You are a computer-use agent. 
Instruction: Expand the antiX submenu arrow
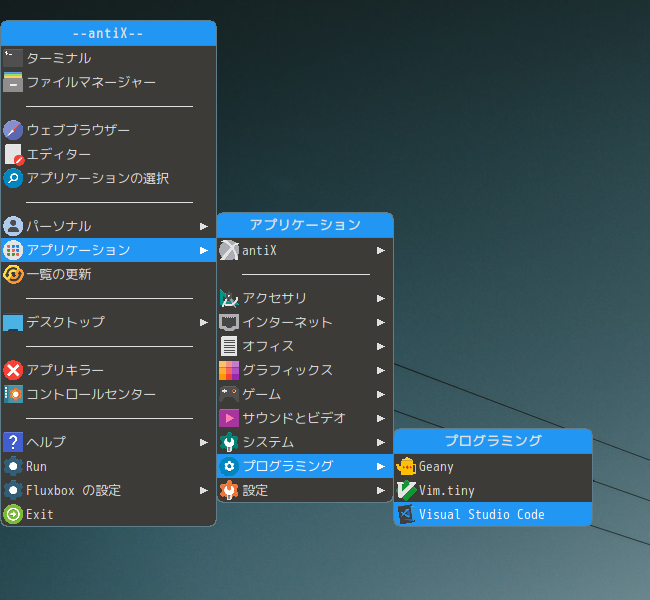point(381,250)
